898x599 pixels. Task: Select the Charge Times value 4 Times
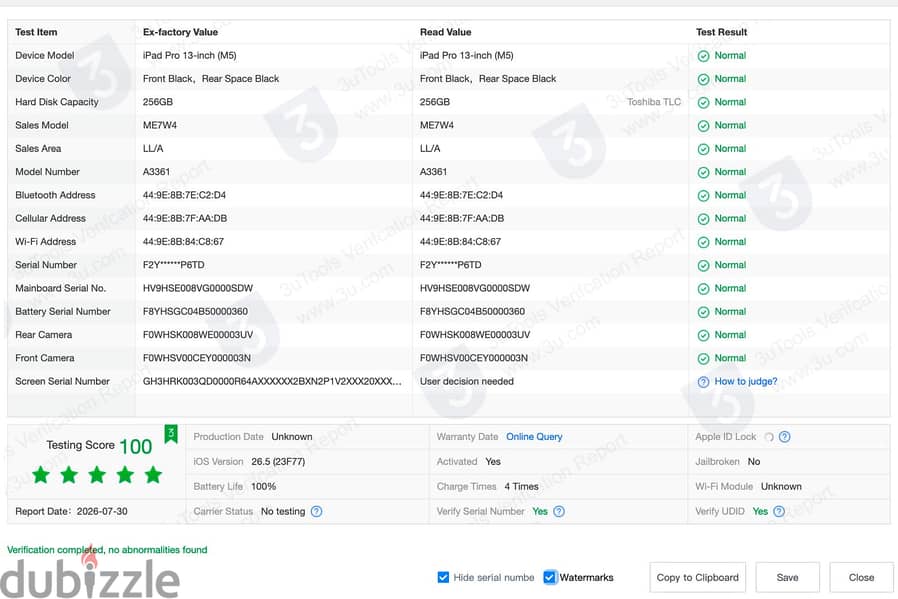coord(521,486)
